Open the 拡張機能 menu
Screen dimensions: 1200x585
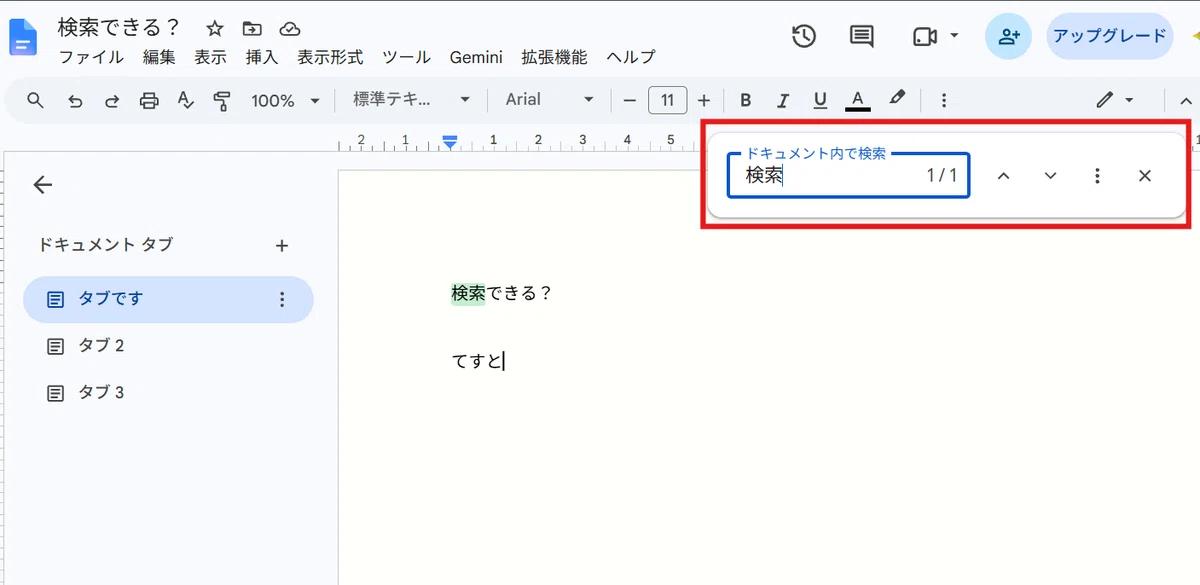554,57
